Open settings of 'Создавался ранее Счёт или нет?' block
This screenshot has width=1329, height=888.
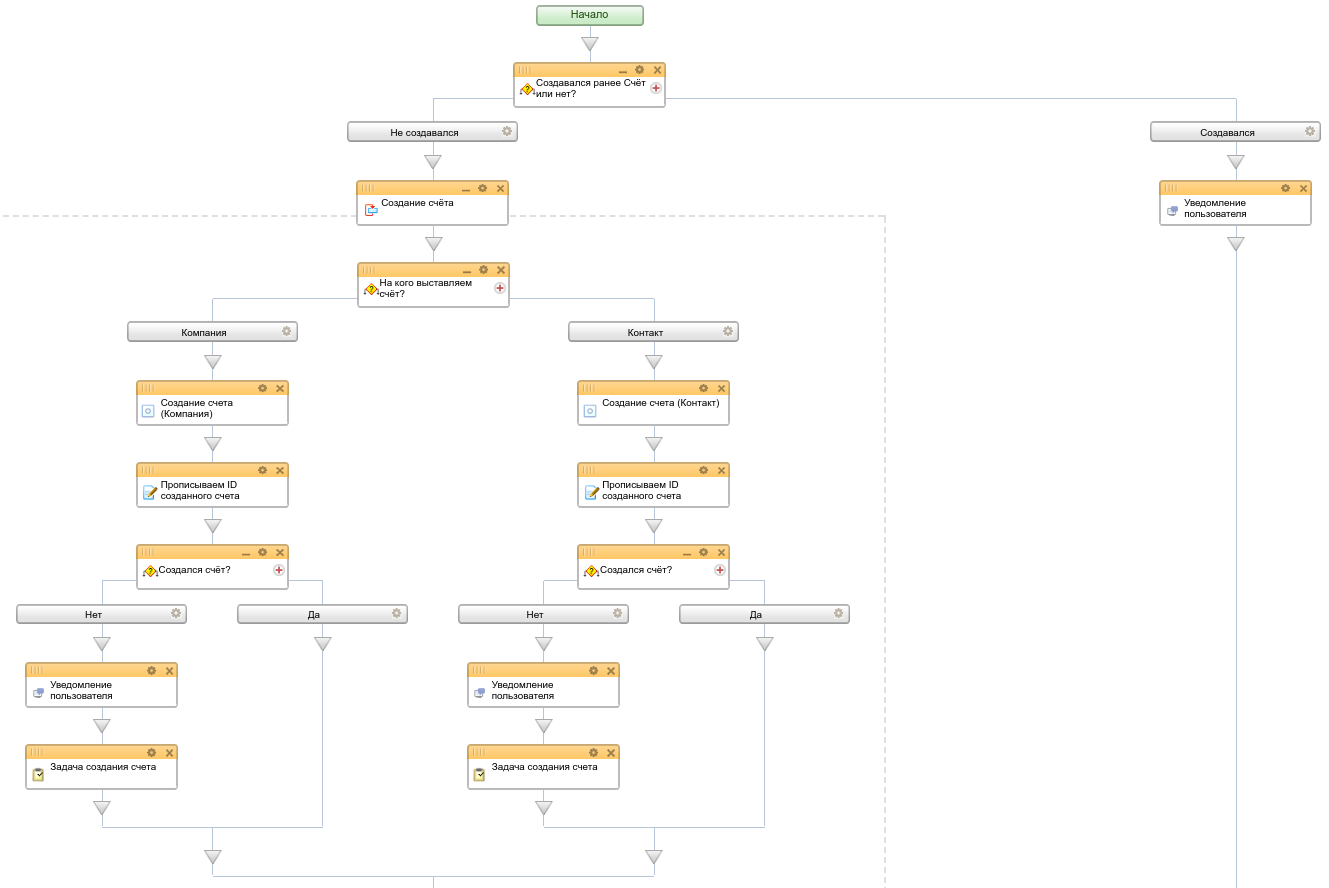coord(640,70)
